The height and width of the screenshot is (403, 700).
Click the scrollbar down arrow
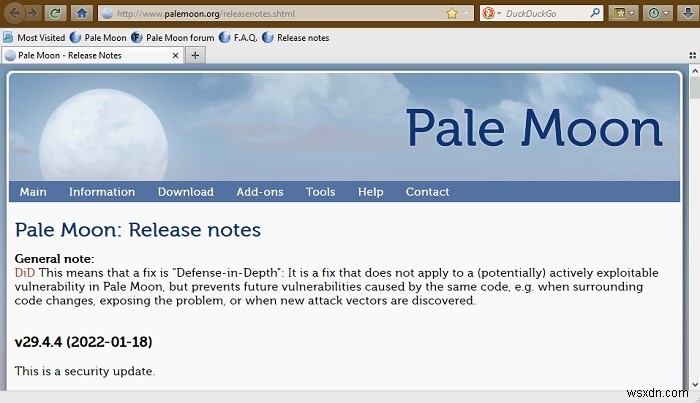pyautogui.click(x=695, y=384)
